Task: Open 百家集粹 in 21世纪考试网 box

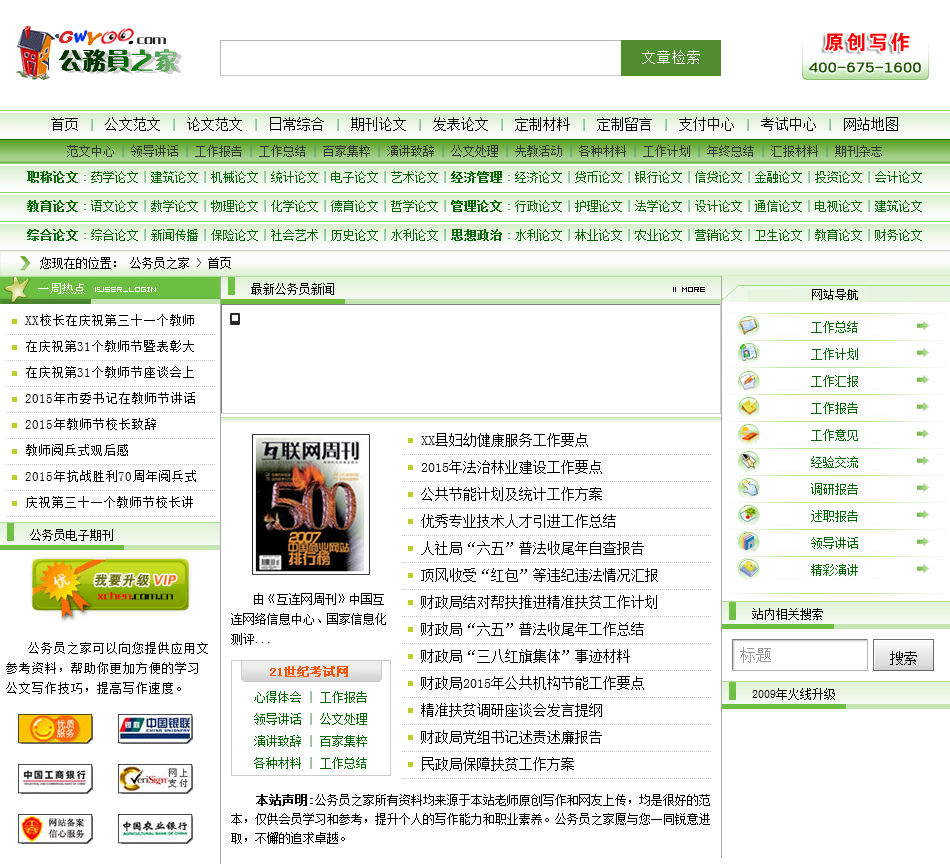Action: pos(344,741)
